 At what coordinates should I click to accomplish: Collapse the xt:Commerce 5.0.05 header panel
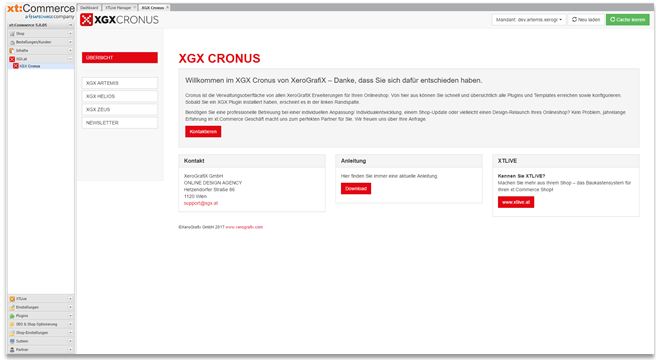(x=70, y=25)
